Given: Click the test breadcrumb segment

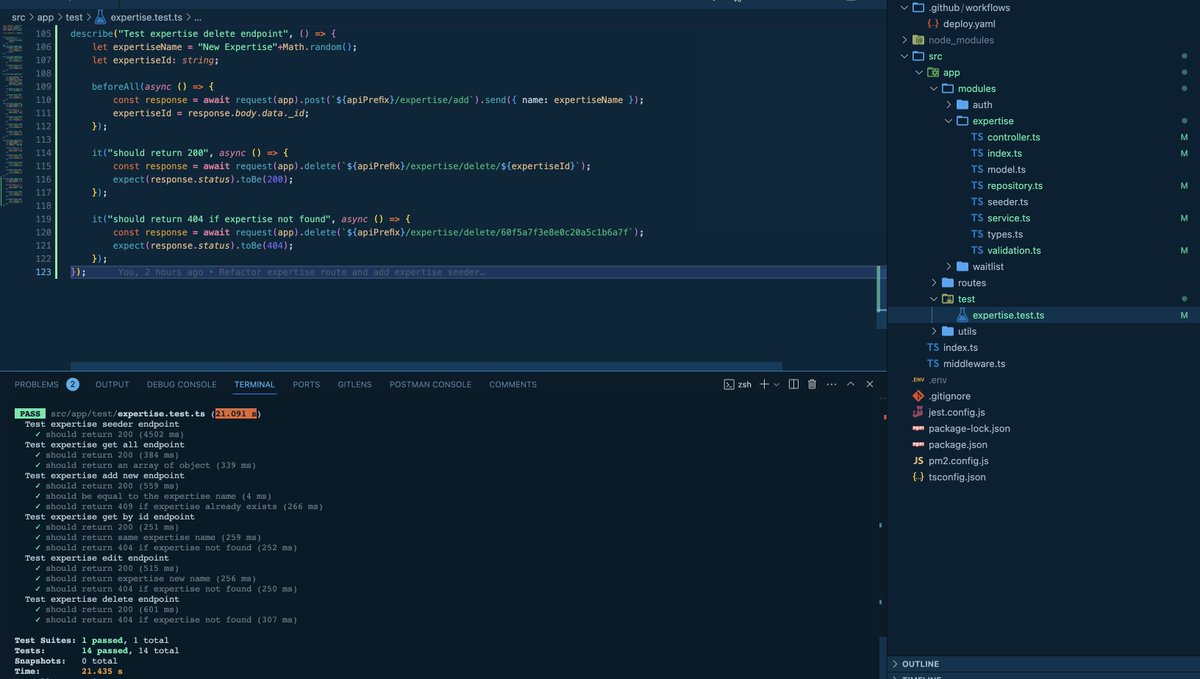Looking at the screenshot, I should tap(74, 17).
